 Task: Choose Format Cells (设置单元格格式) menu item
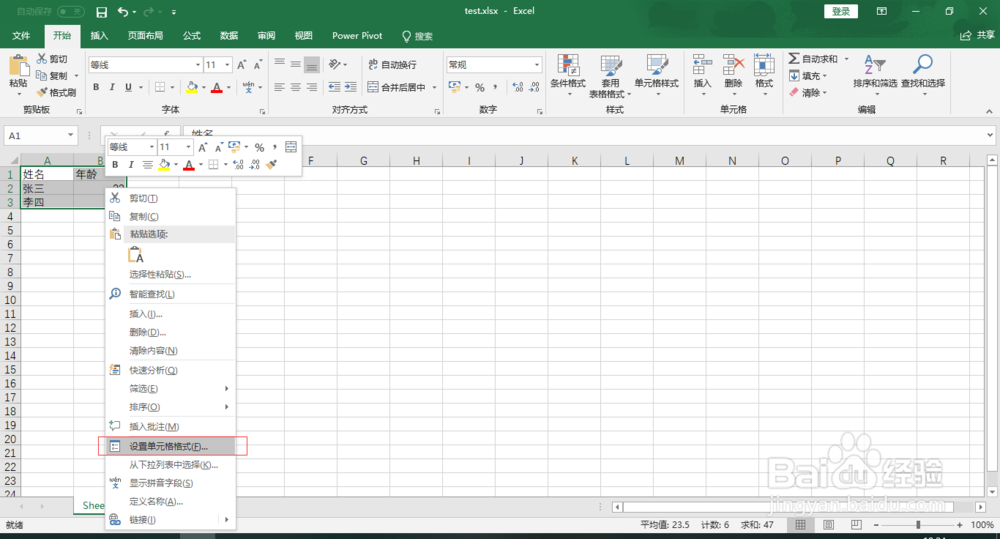(170, 447)
